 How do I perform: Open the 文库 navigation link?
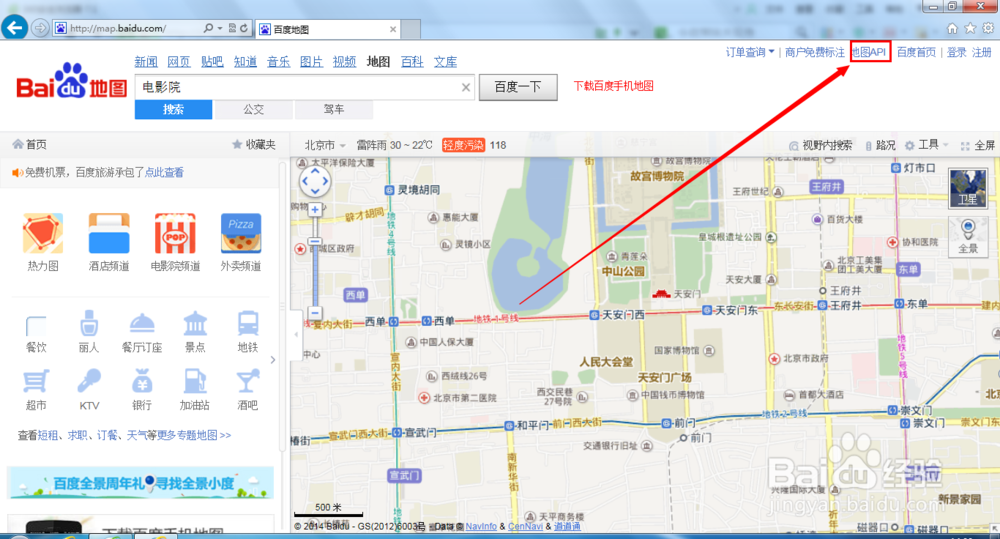pyautogui.click(x=445, y=61)
